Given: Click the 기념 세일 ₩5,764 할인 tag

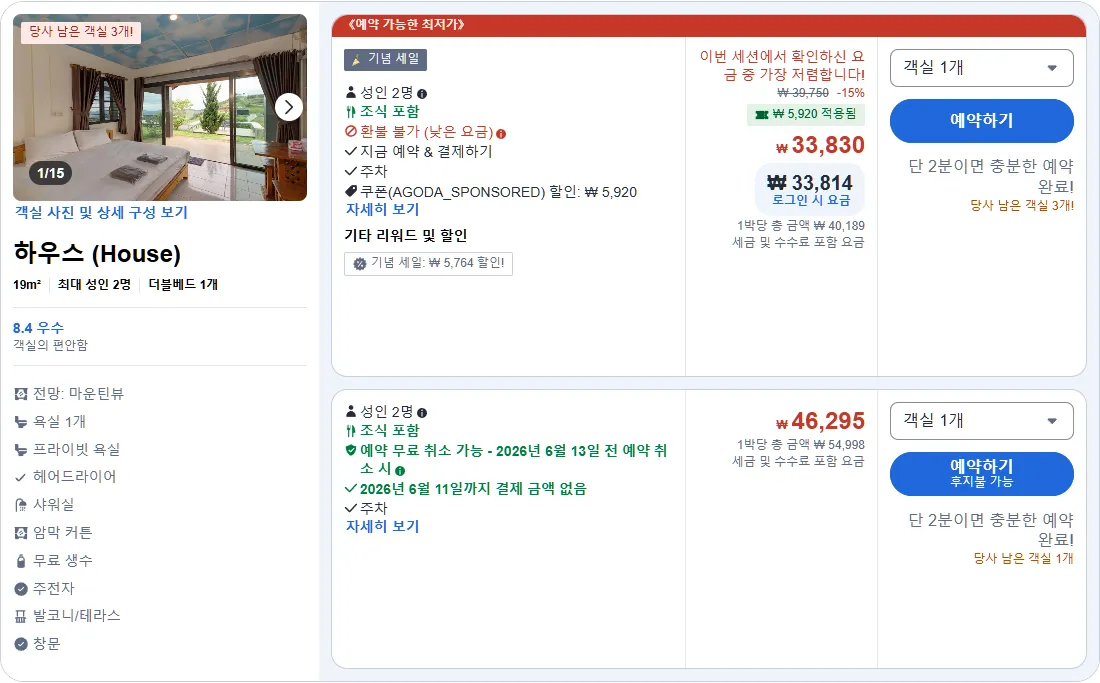Looking at the screenshot, I should pos(428,264).
